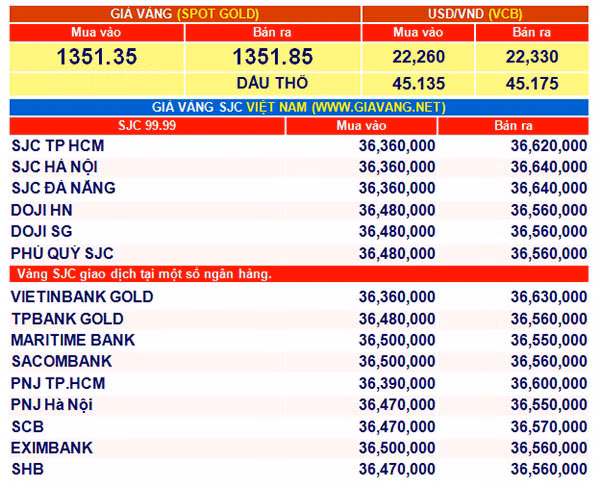This screenshot has width=600, height=488.
Task: Click DOJI SG sell price 36,560,000
Action: (x=549, y=231)
